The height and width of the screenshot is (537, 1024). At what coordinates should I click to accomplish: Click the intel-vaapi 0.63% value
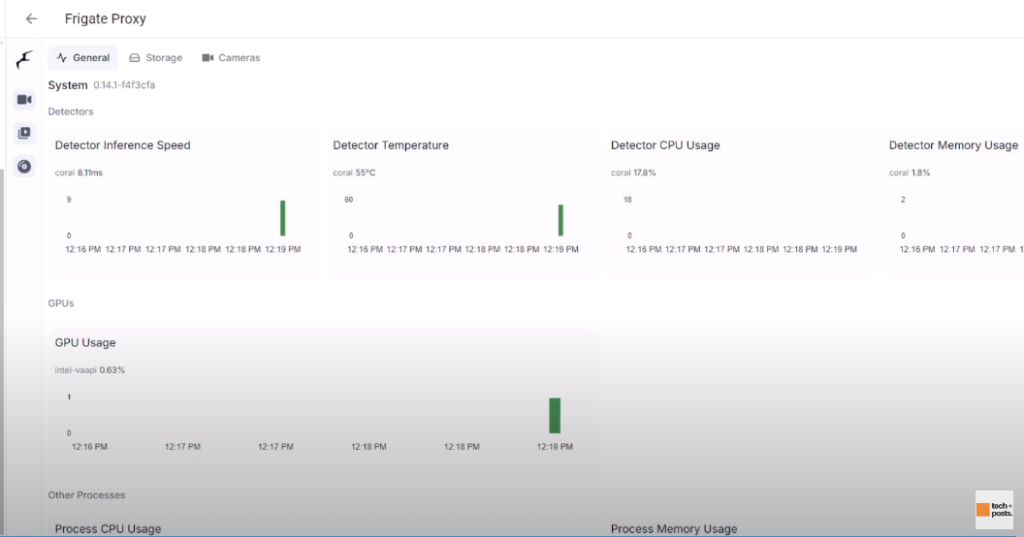(89, 370)
